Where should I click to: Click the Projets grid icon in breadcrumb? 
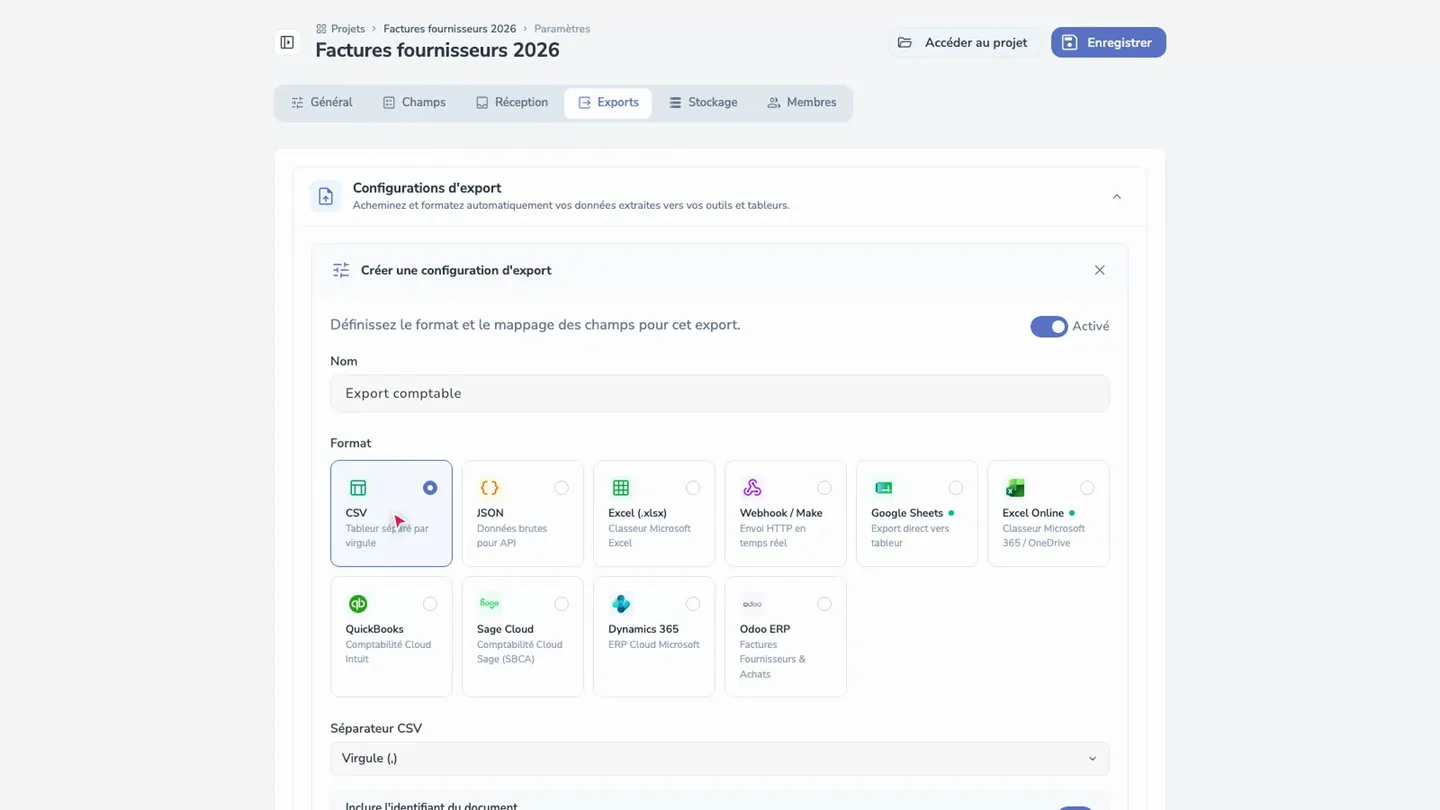point(321,29)
